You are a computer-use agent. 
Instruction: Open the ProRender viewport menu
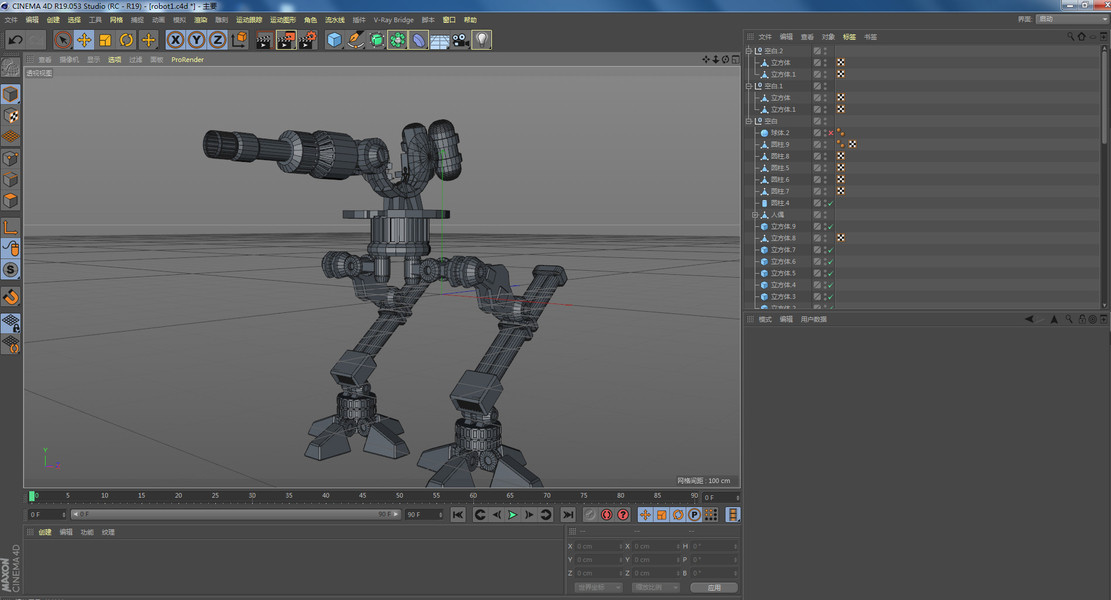(187, 60)
